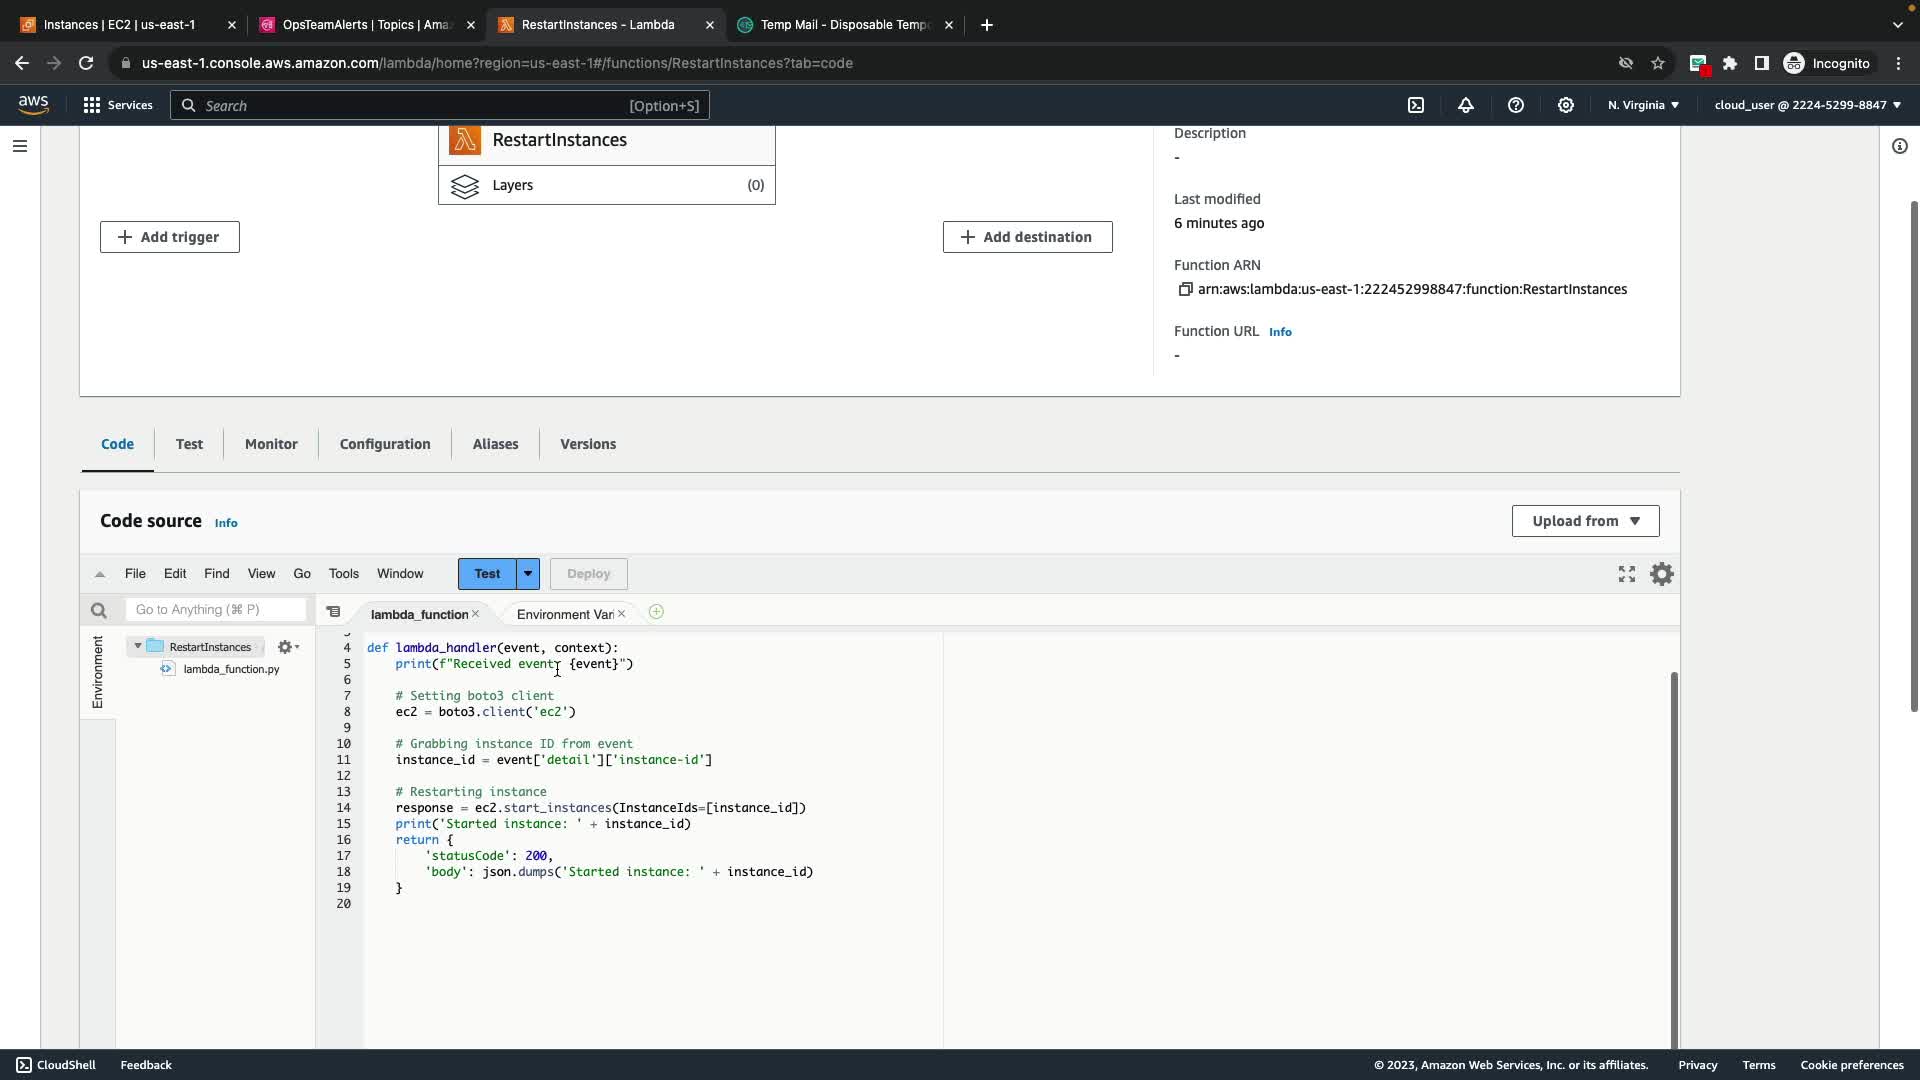Expand the Test button dropdown arrow

[x=528, y=574]
